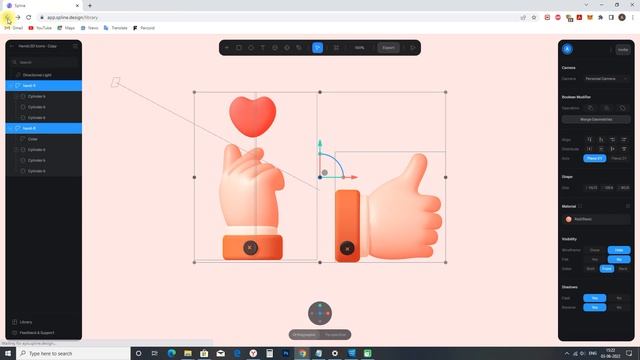Click the Windows Start button

point(8,353)
